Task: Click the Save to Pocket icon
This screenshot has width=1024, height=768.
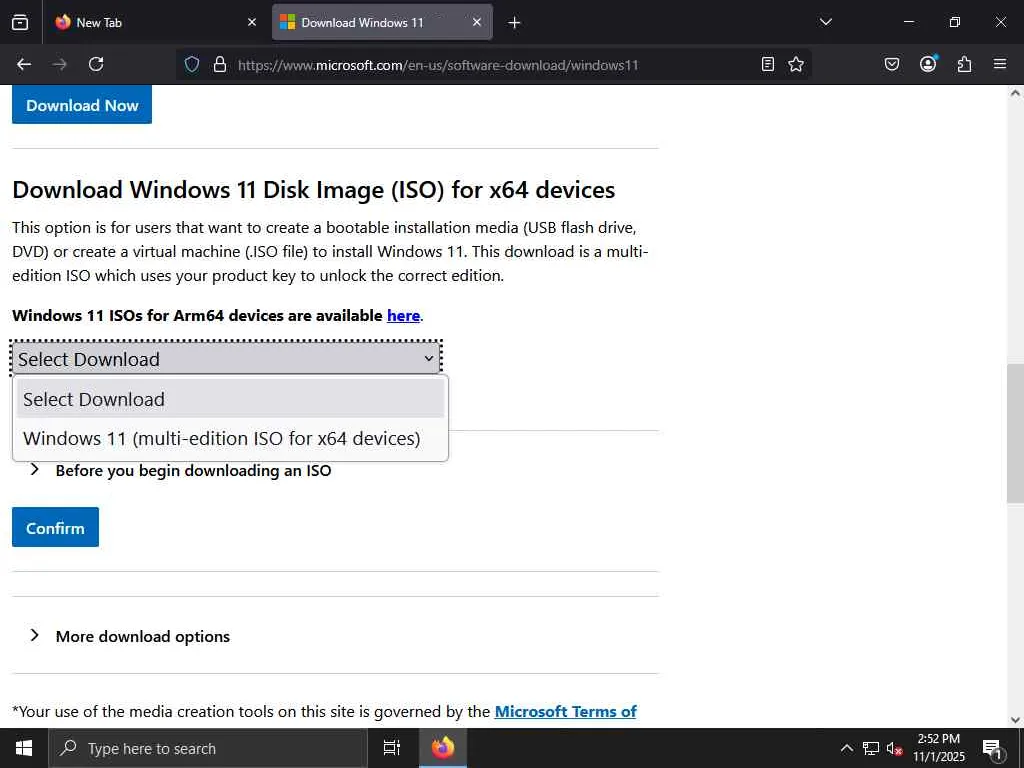Action: pyautogui.click(x=892, y=64)
